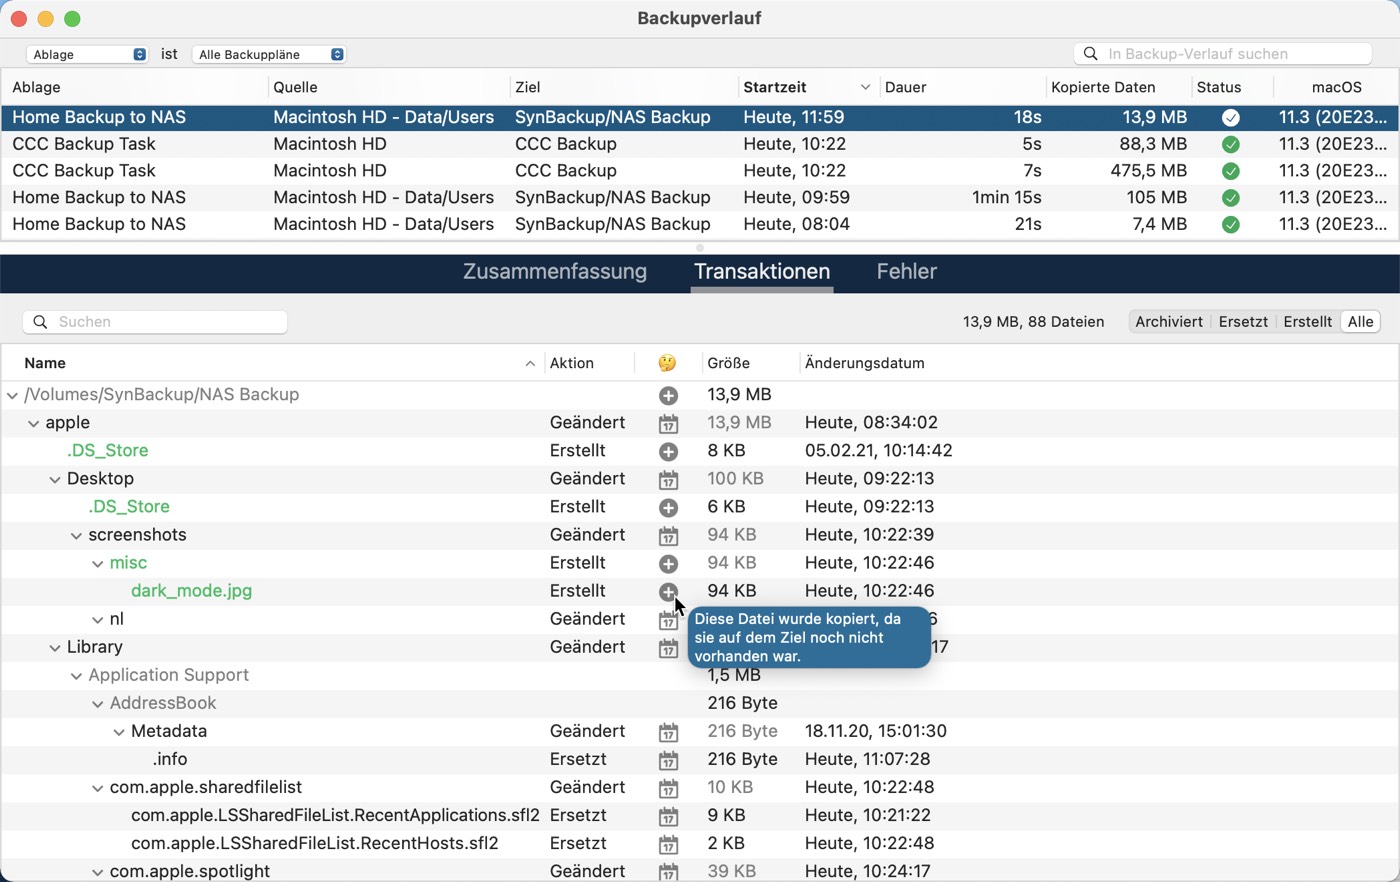
Task: Open the Fehler tab
Action: (x=906, y=272)
